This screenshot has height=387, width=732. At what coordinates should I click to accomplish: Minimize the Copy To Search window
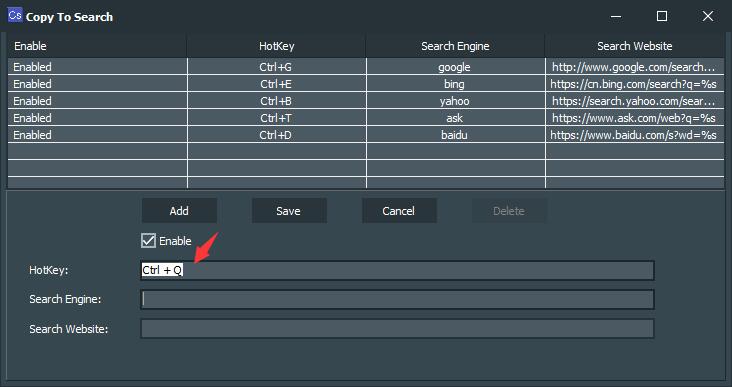(616, 16)
